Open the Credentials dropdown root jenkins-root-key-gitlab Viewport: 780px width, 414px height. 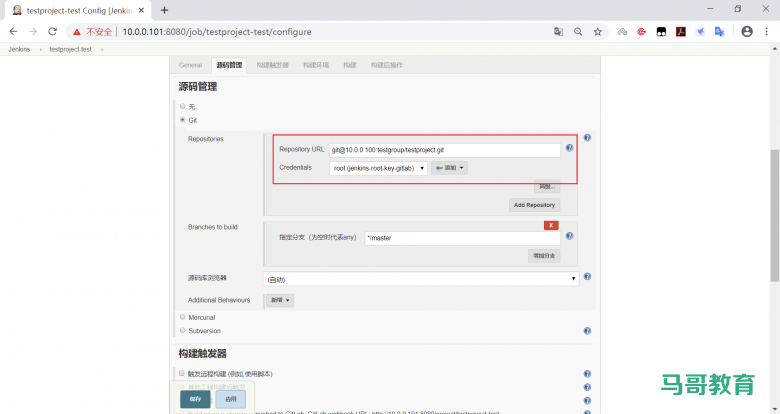coord(378,168)
